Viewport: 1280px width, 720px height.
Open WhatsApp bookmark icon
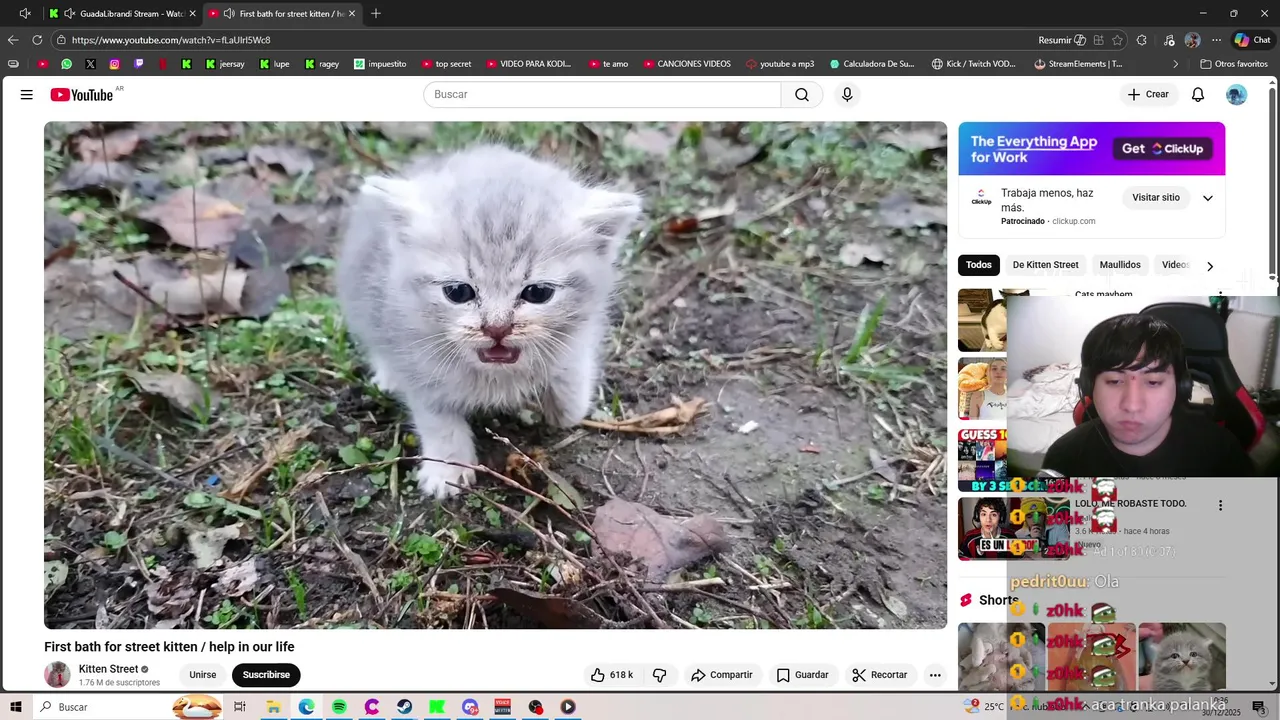pyautogui.click(x=67, y=64)
